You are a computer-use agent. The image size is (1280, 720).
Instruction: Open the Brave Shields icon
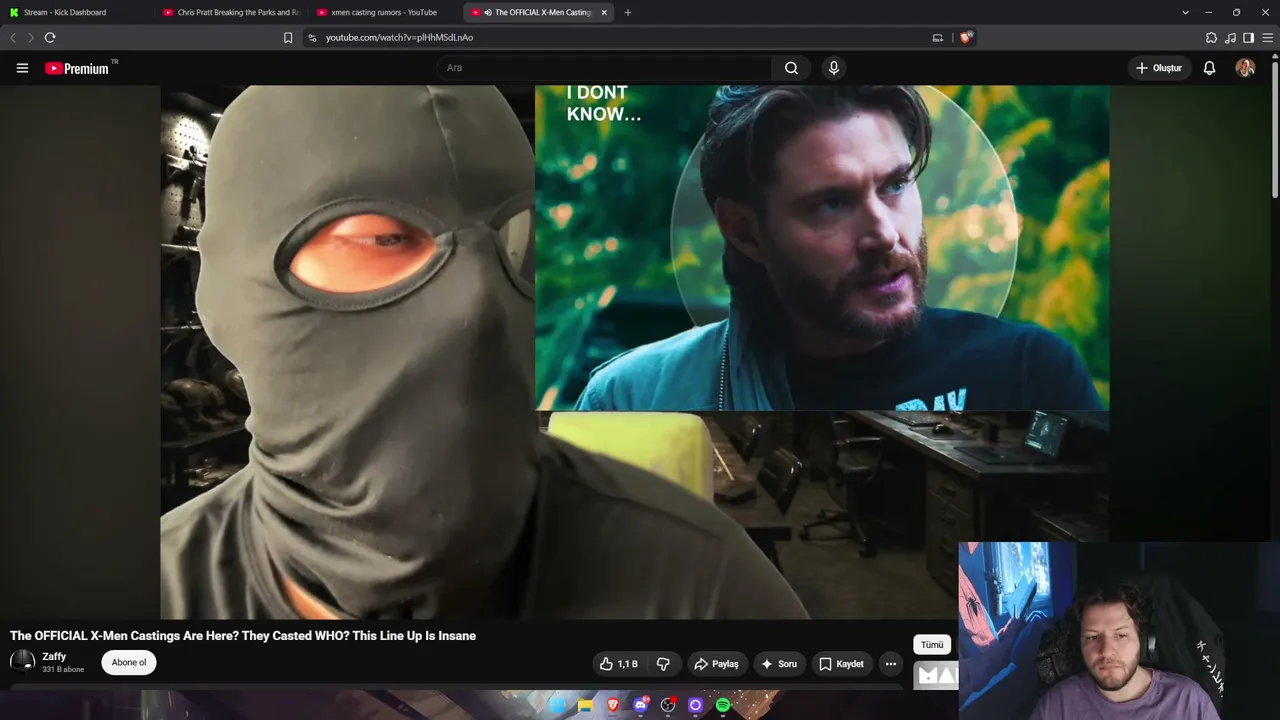coord(966,38)
